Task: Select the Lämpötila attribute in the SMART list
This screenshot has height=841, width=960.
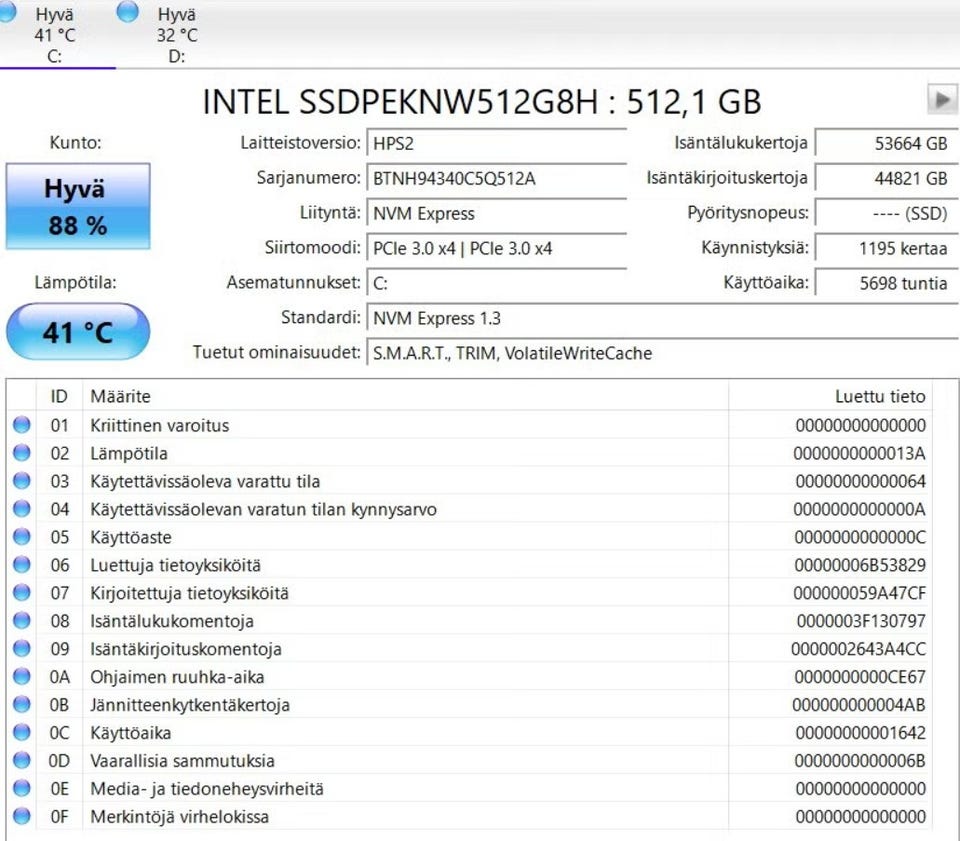Action: [129, 454]
